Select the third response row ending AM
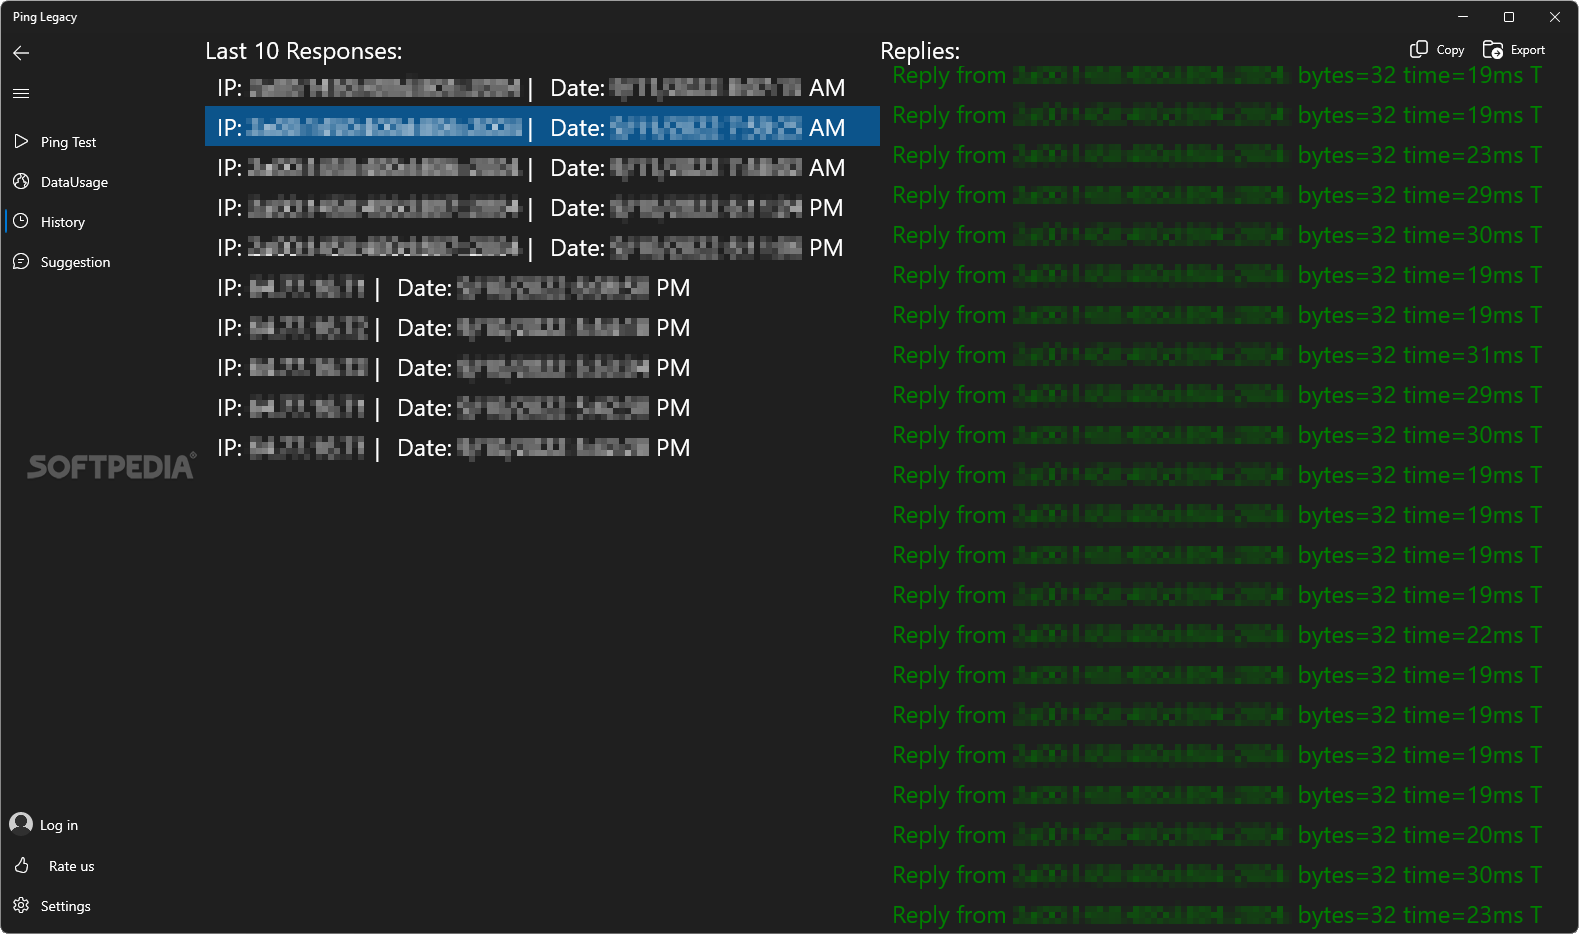The width and height of the screenshot is (1579, 934). (x=542, y=168)
